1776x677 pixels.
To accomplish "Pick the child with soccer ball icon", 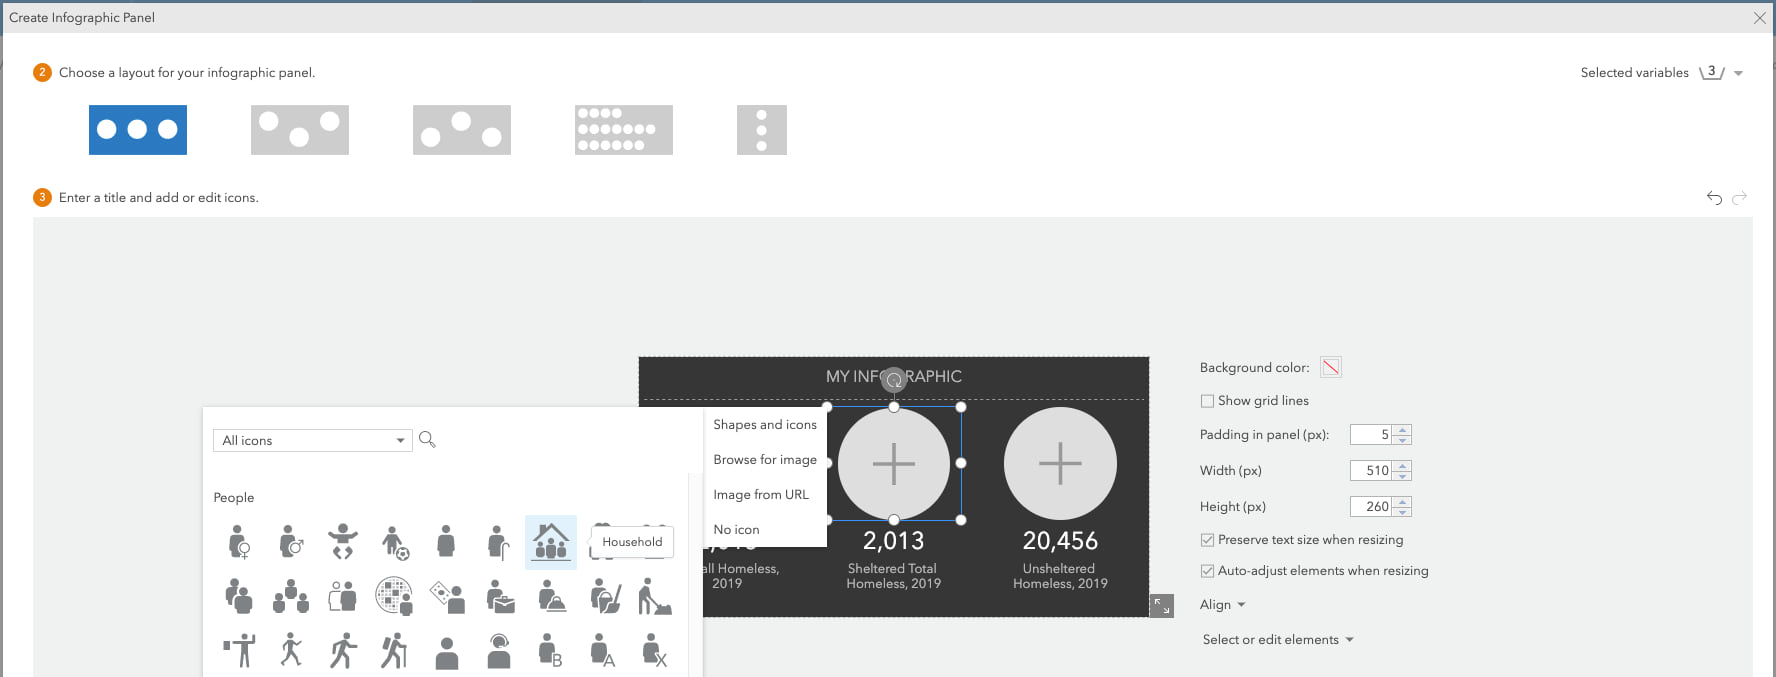I will [395, 542].
